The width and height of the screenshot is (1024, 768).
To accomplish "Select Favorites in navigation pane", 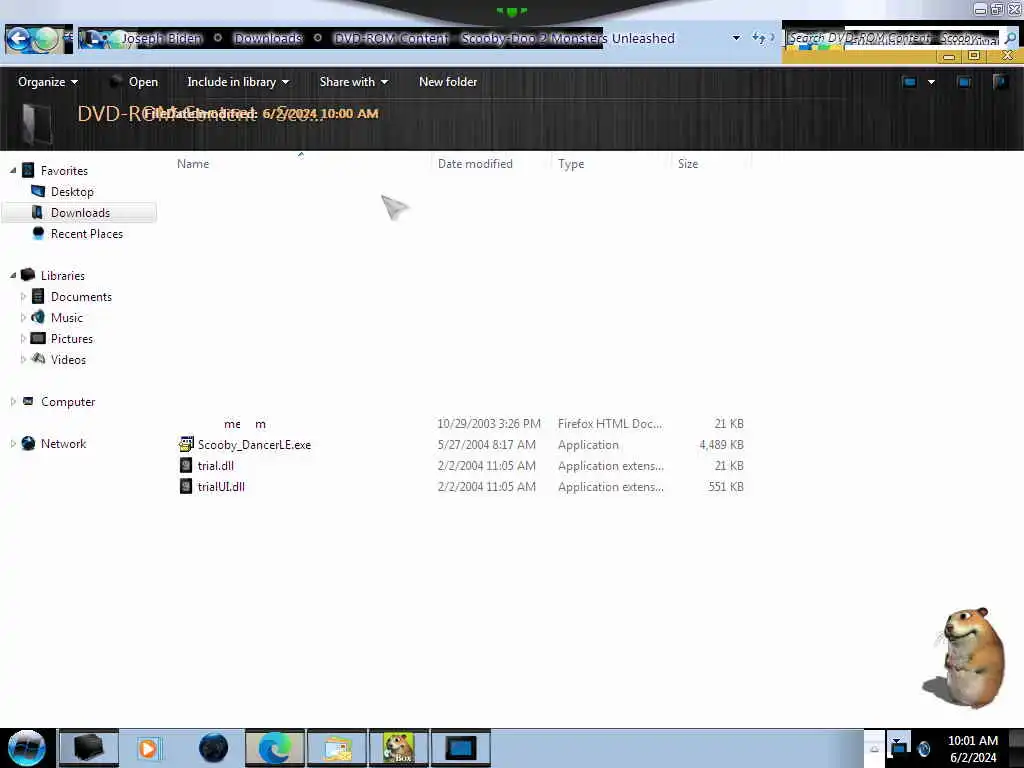I will (64, 170).
